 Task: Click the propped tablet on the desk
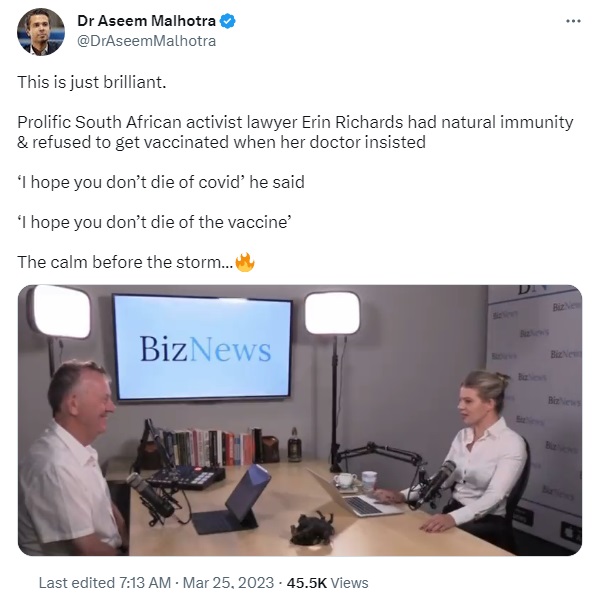click(x=231, y=500)
